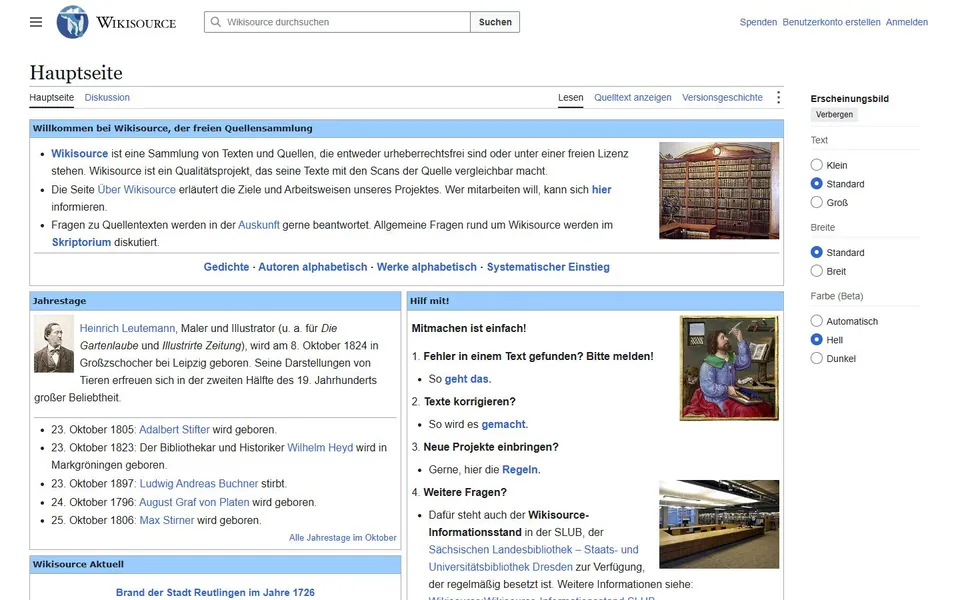The height and width of the screenshot is (600, 960).
Task: Click the Spenden link
Action: pyautogui.click(x=758, y=22)
